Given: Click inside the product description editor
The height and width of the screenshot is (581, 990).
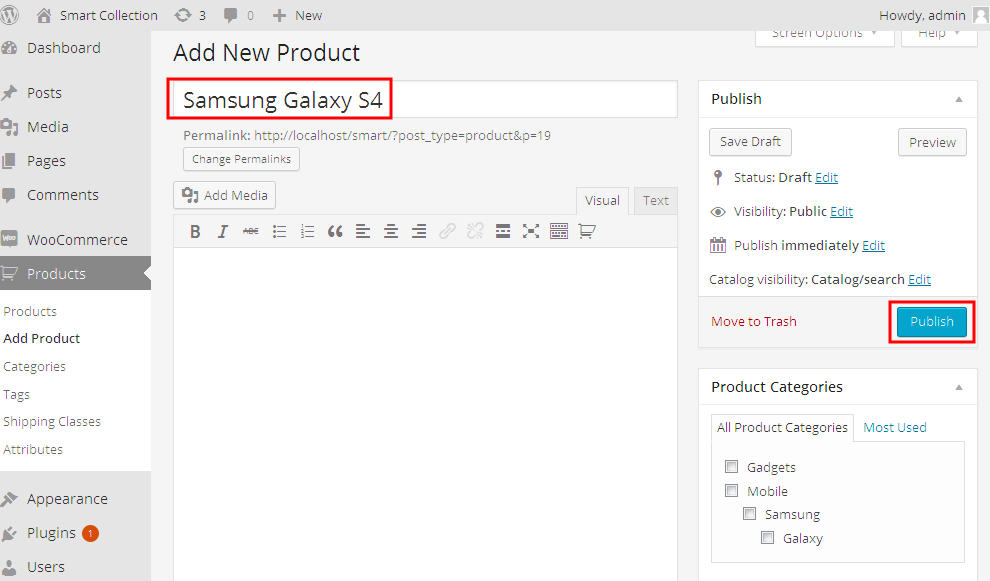Looking at the screenshot, I should tap(425, 414).
